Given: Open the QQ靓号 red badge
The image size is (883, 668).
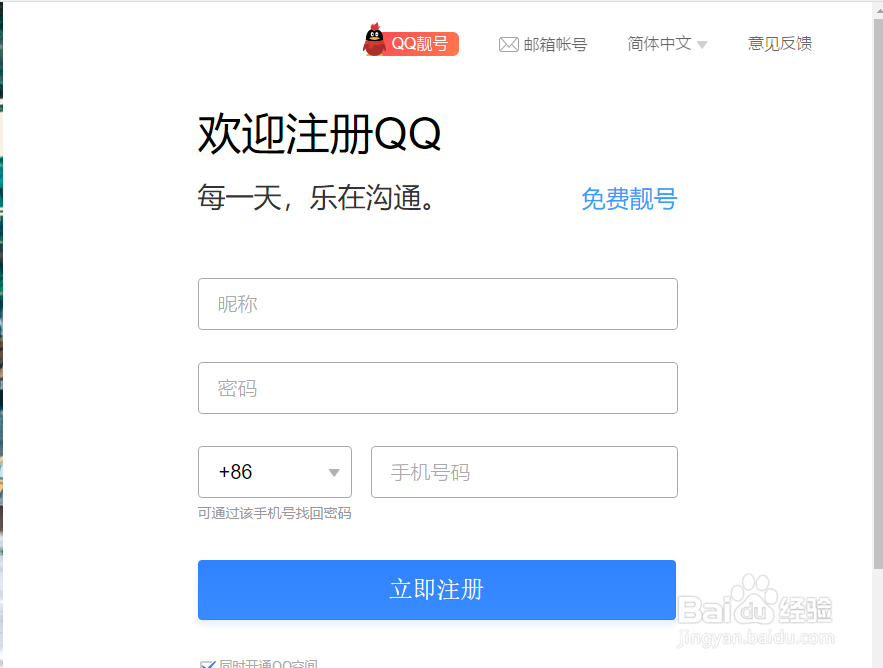Looking at the screenshot, I should 420,44.
